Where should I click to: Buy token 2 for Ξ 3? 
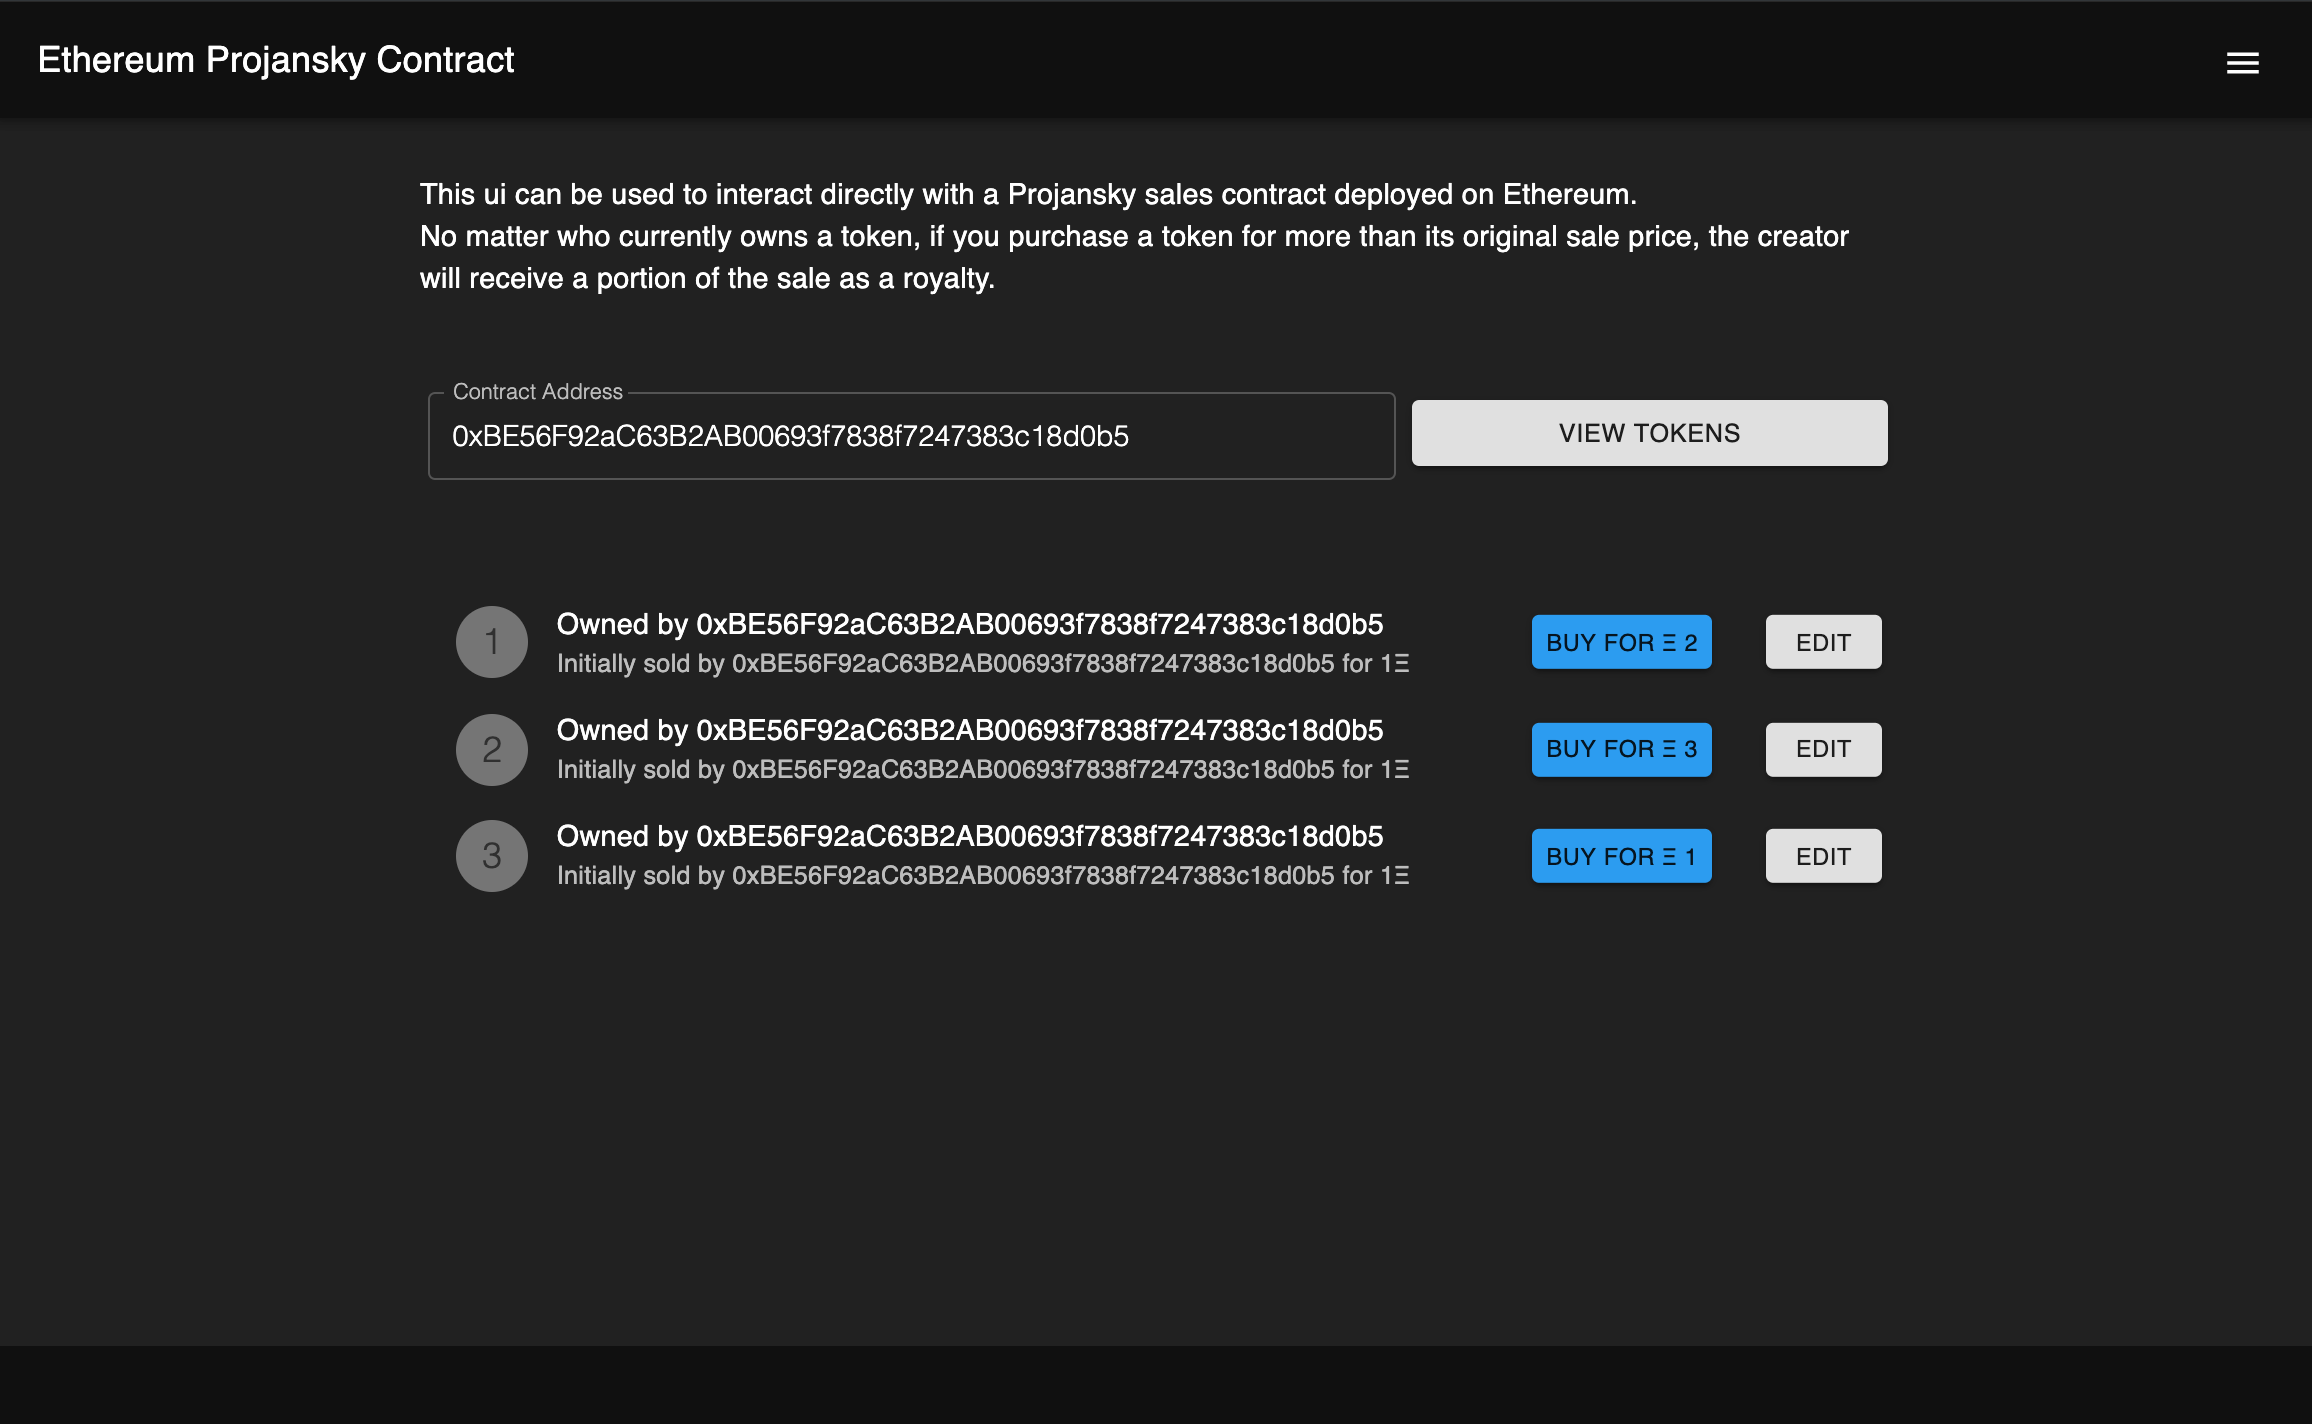(x=1621, y=749)
